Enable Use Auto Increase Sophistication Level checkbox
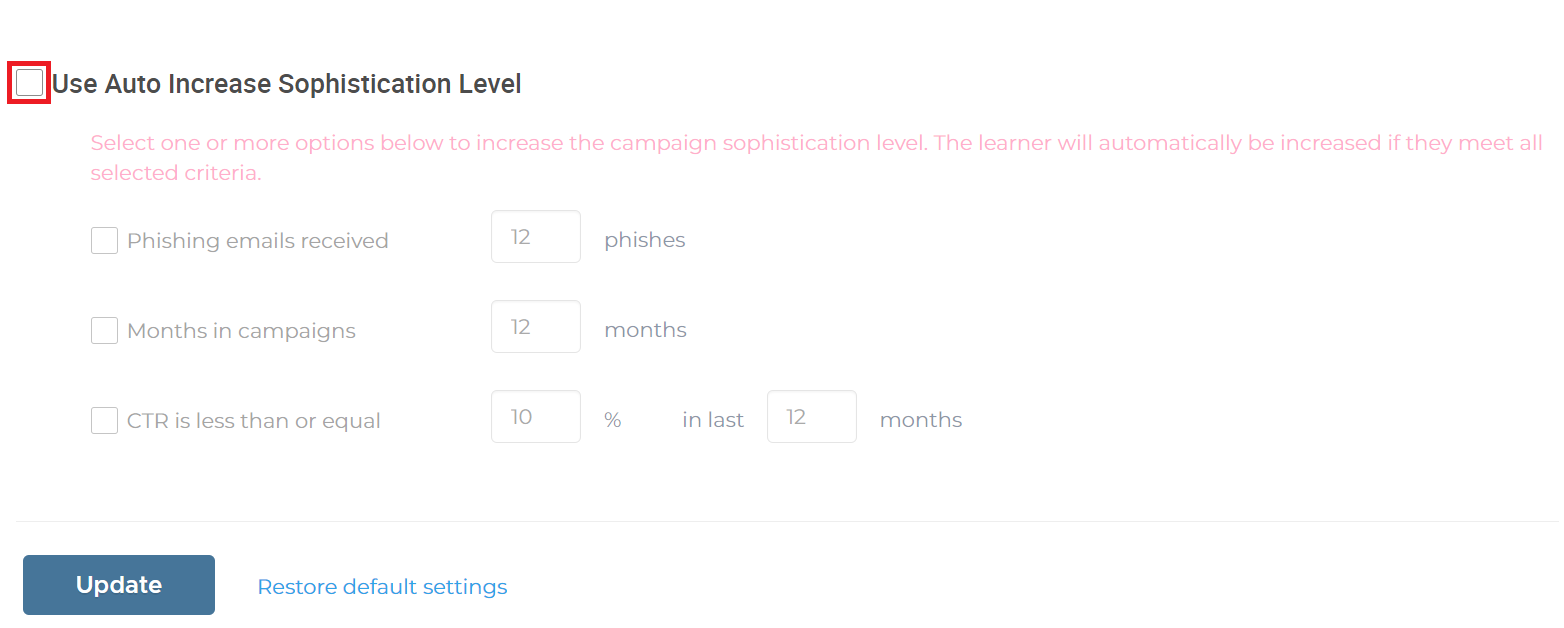 click(30, 83)
